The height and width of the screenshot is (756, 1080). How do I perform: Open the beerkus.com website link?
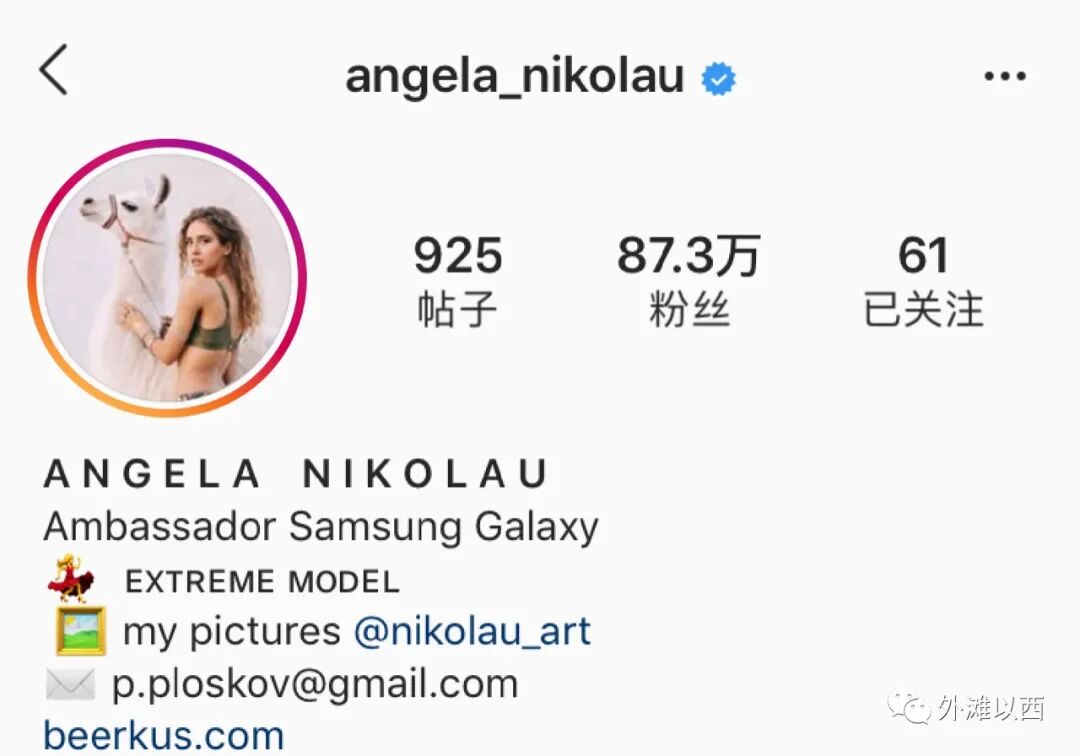(x=164, y=735)
